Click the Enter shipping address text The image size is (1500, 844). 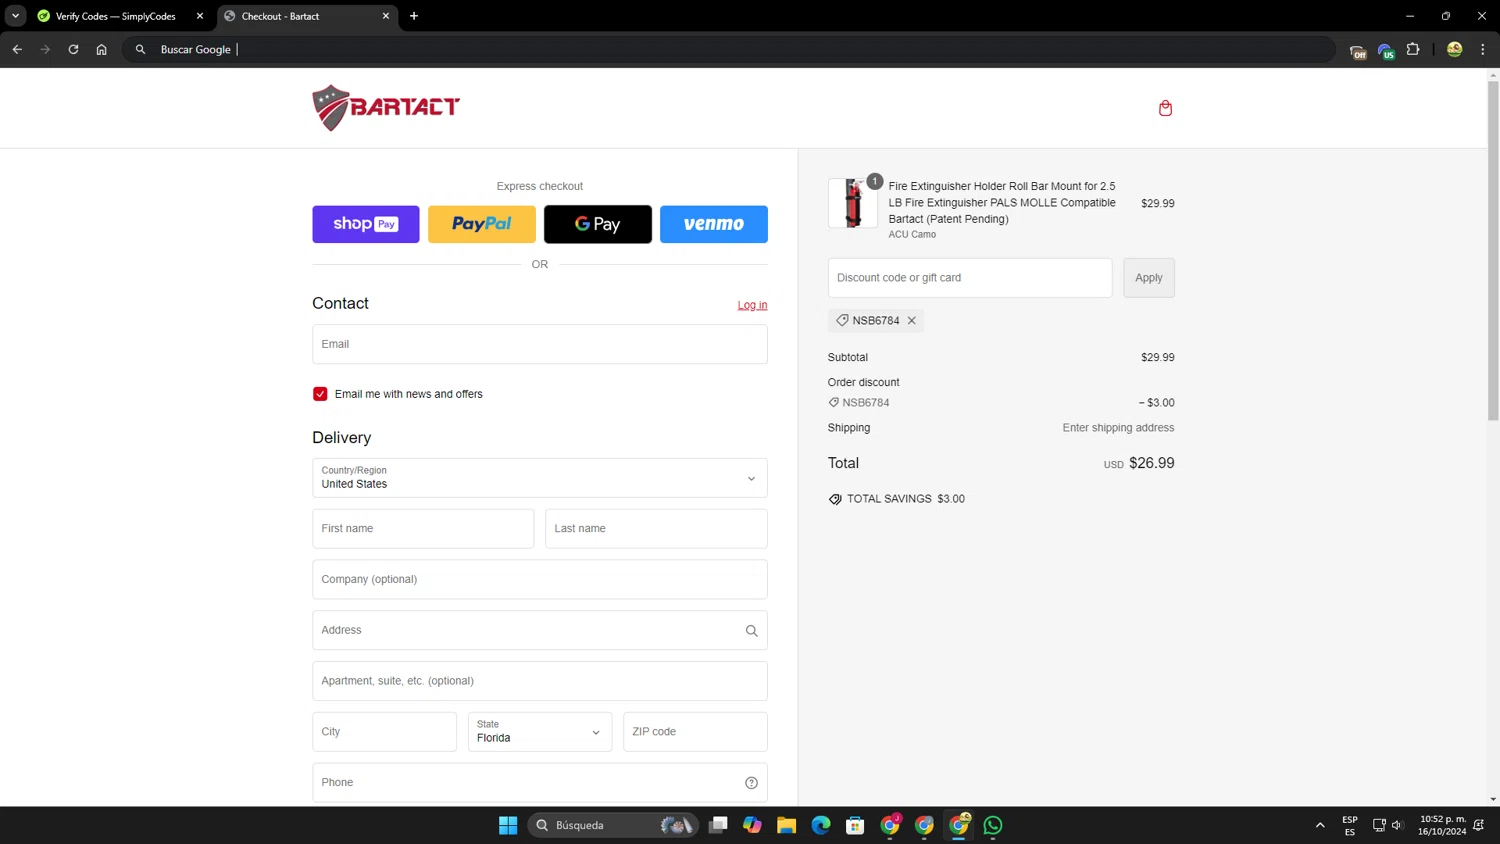pos(1118,428)
